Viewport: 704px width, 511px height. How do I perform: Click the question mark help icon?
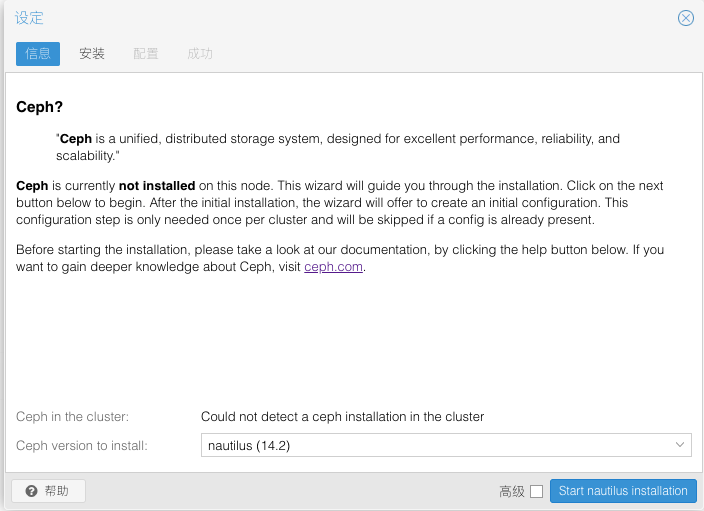pyautogui.click(x=31, y=491)
